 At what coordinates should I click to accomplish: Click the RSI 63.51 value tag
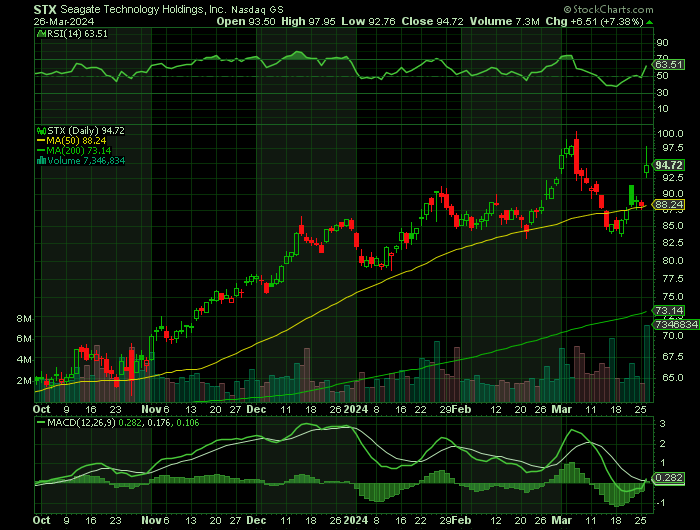point(668,65)
